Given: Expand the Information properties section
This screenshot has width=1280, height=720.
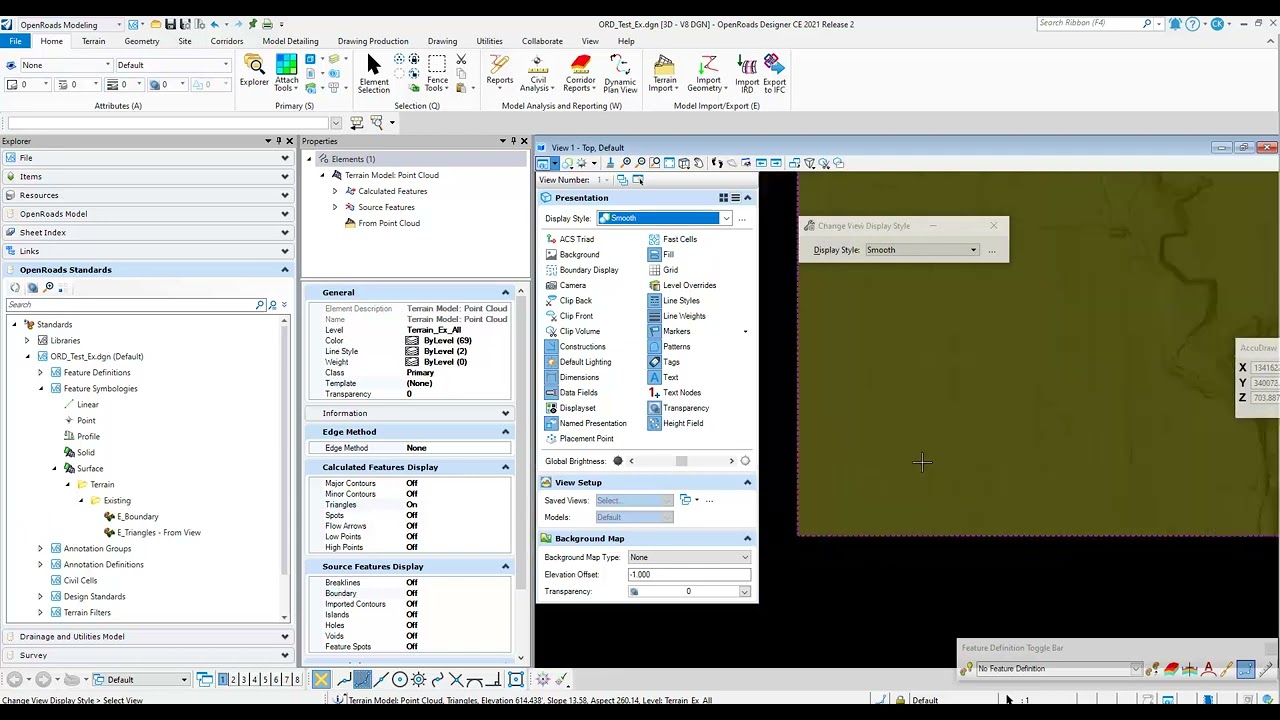Looking at the screenshot, I should (505, 413).
